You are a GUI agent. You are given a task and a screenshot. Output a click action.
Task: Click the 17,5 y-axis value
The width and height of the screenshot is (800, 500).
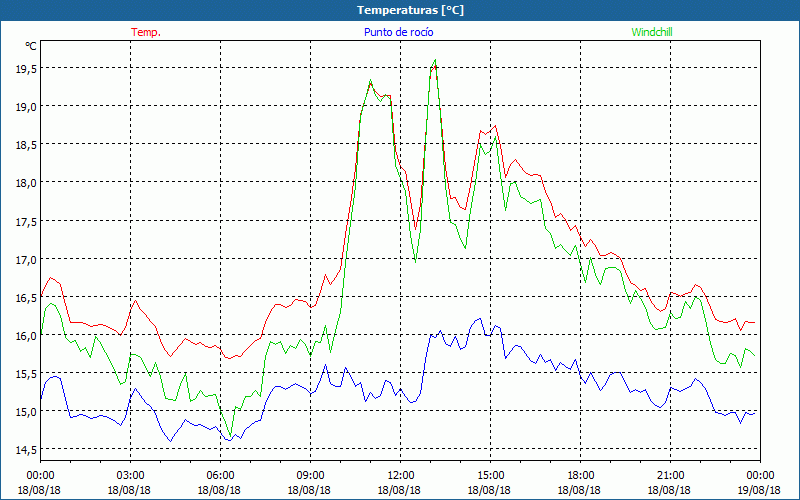pos(26,221)
